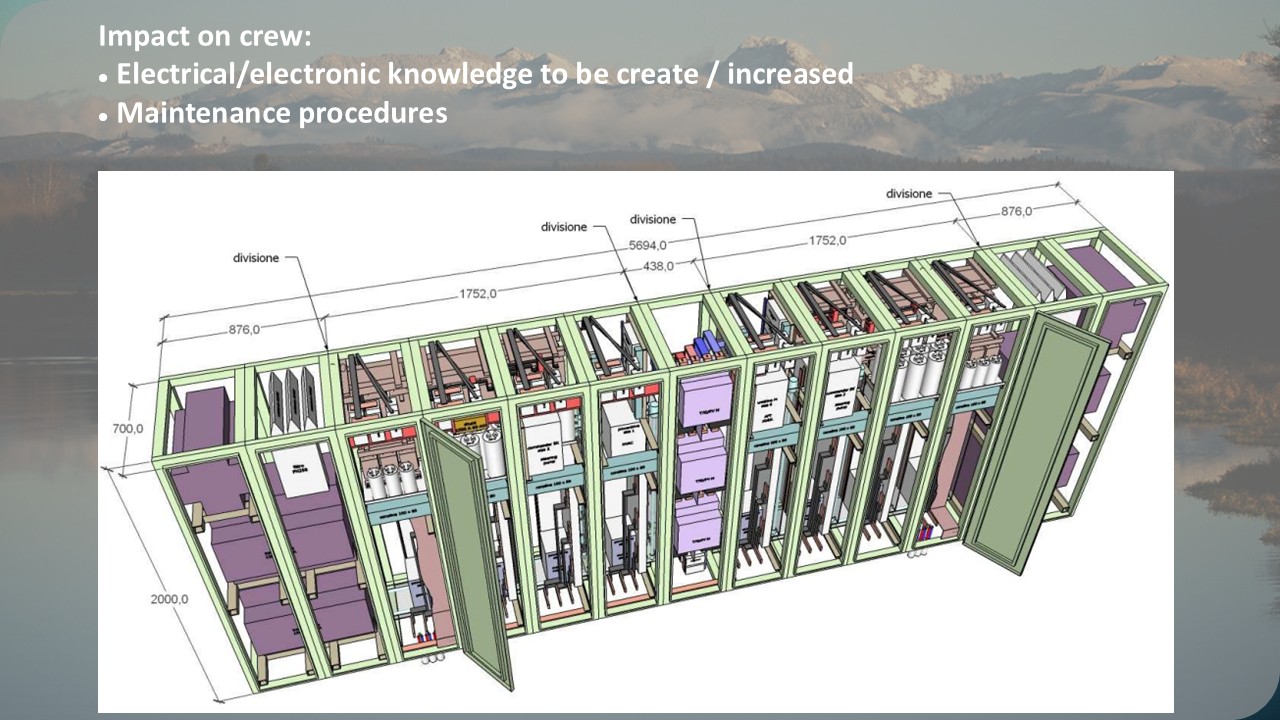This screenshot has width=1280, height=720.
Task: Click the 5694,0 overall length dimension
Action: tap(647, 243)
